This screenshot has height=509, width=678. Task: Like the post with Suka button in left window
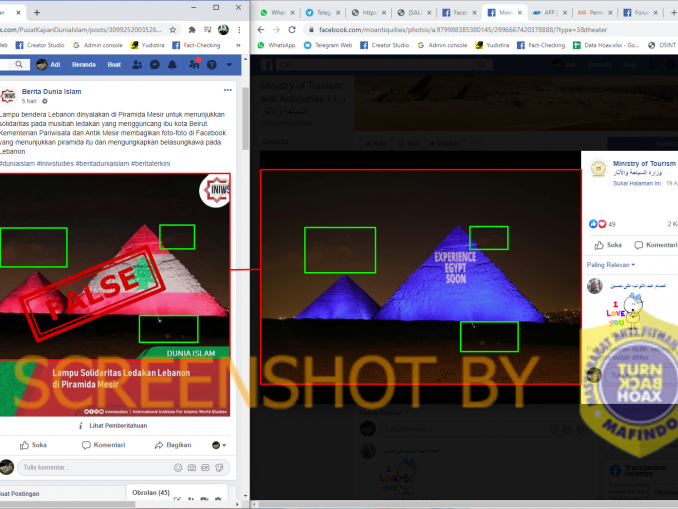(33, 445)
